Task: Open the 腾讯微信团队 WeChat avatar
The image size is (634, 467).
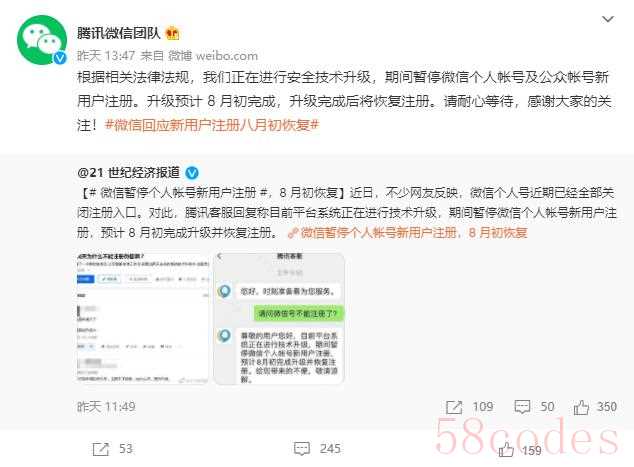Action: click(42, 40)
